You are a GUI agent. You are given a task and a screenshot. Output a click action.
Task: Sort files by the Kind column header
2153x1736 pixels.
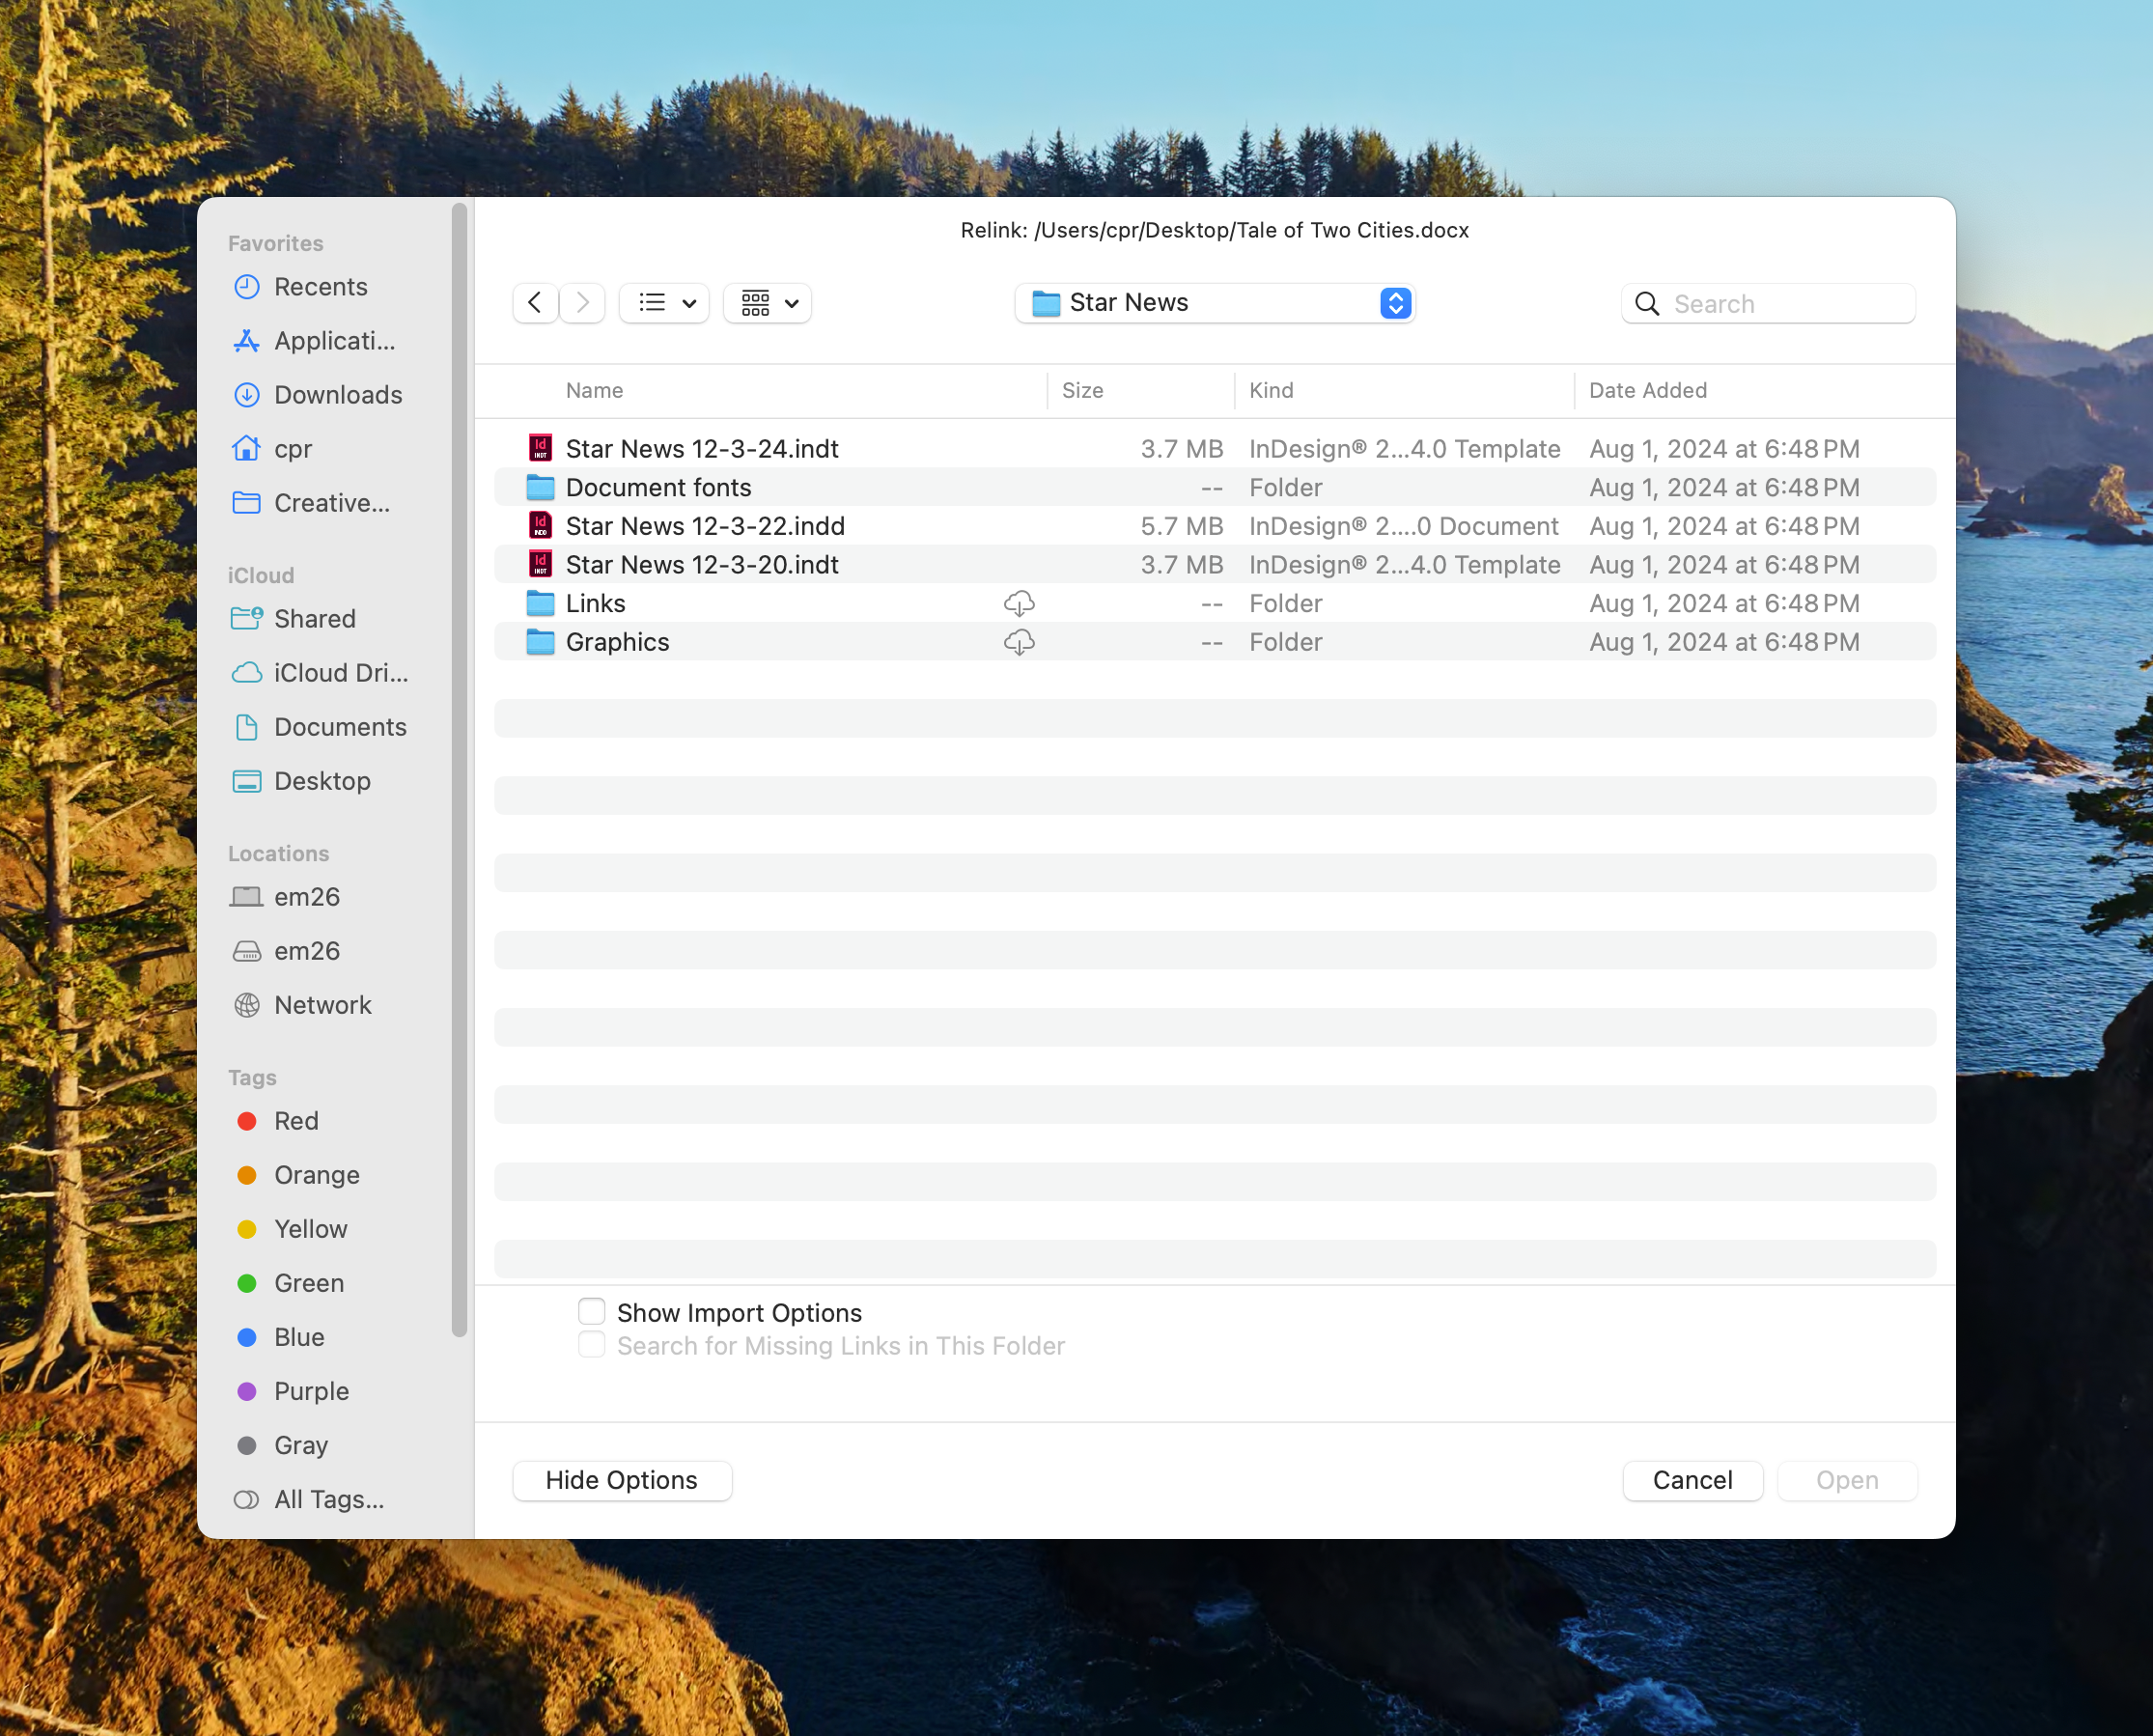click(1271, 391)
